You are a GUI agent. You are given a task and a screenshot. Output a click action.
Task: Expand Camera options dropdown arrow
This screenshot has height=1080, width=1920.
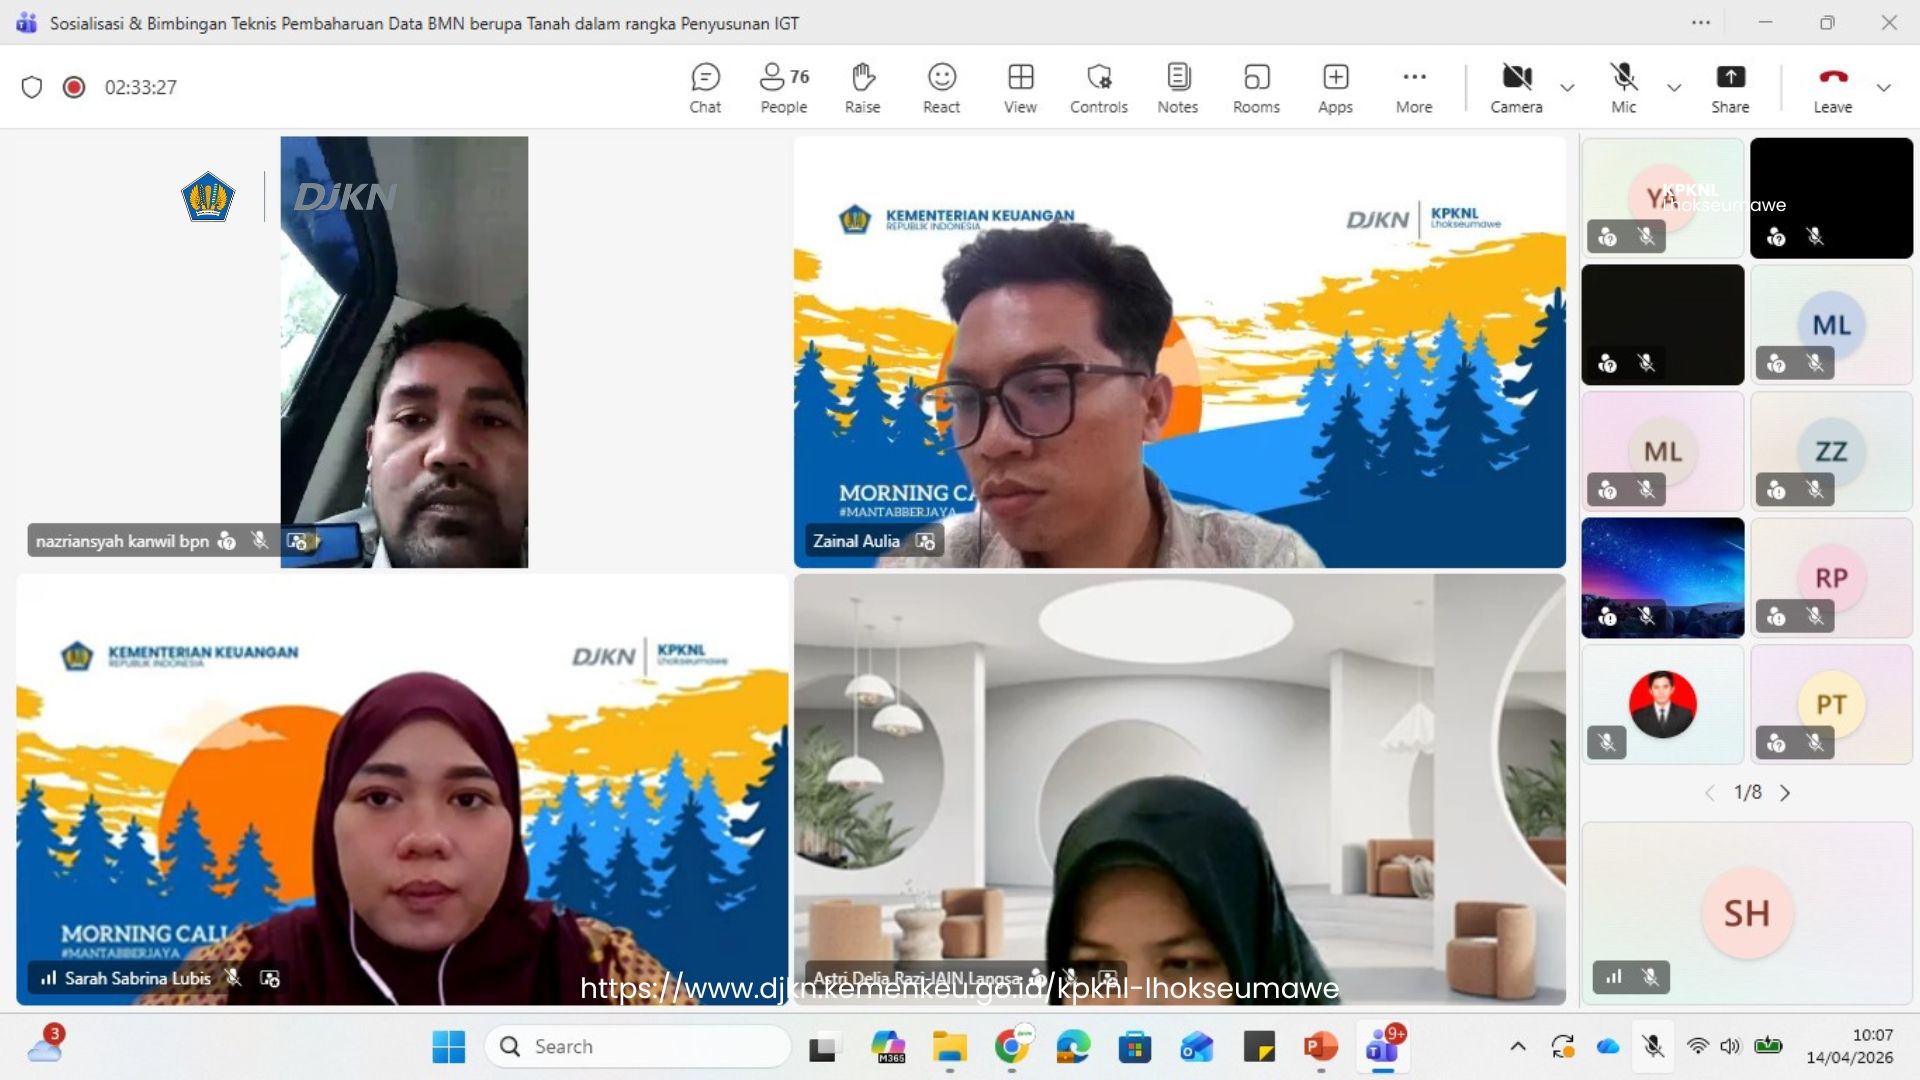point(1567,88)
